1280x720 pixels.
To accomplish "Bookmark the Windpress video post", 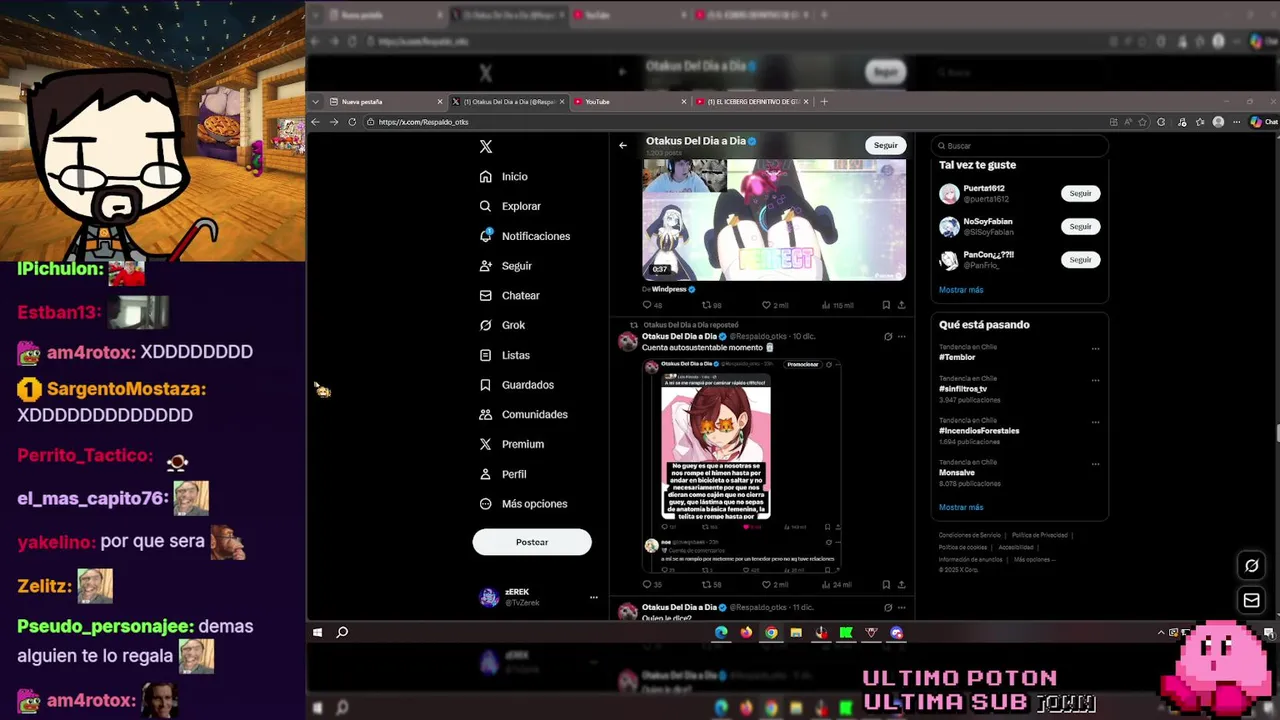I will click(886, 305).
